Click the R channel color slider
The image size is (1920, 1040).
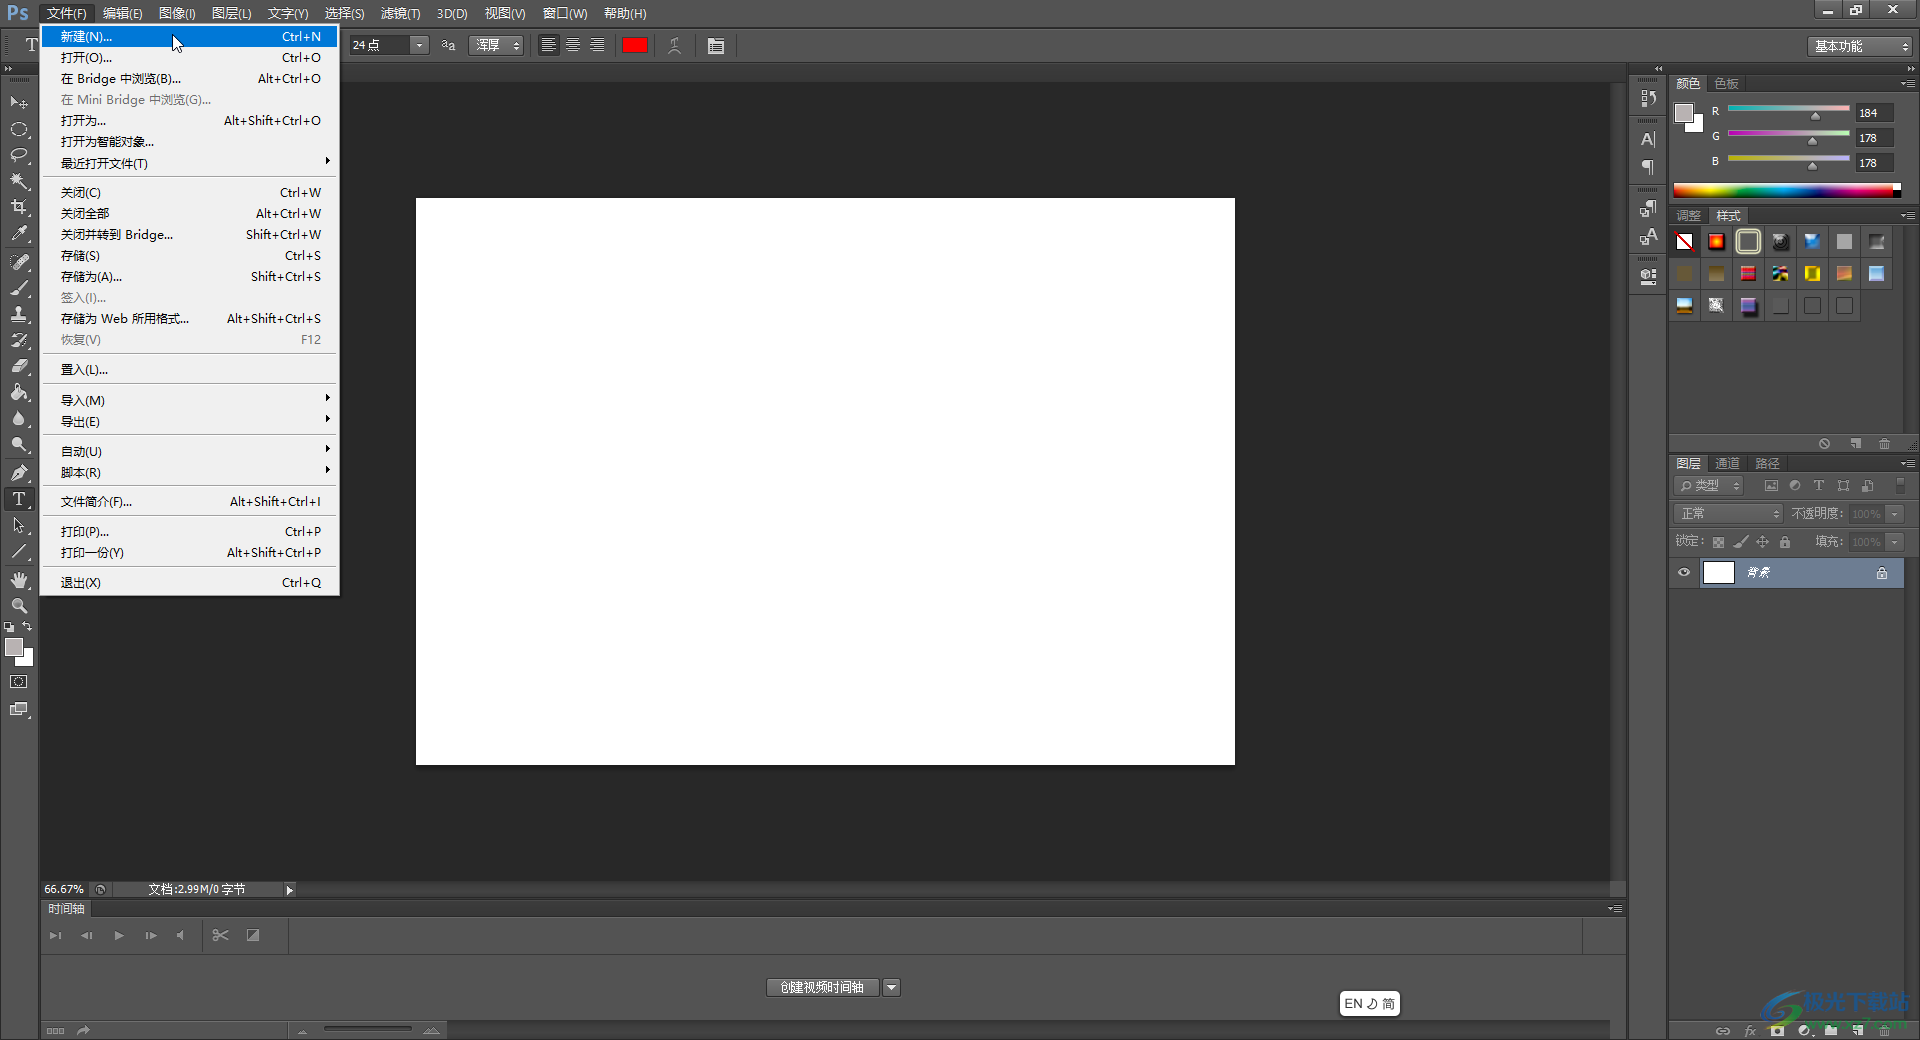1788,108
